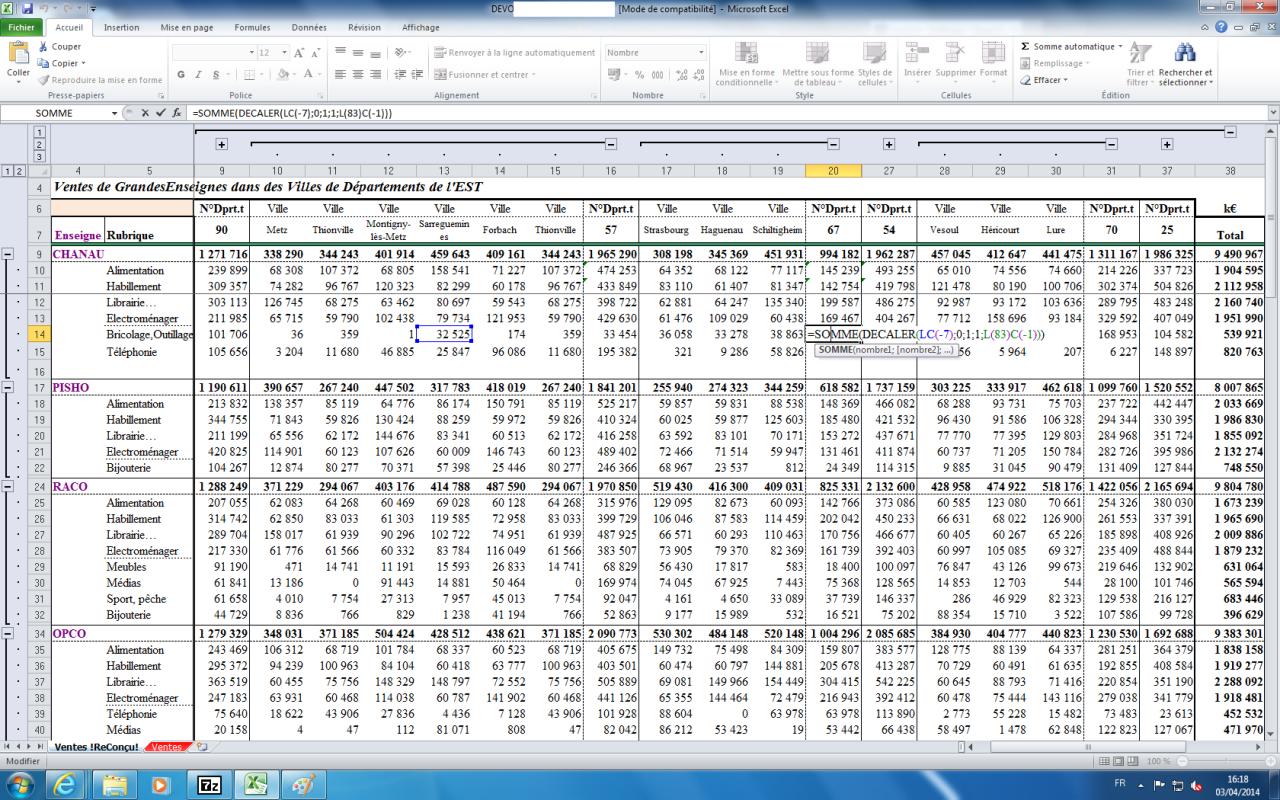Confirm the formula with the checkmark icon

tap(161, 113)
